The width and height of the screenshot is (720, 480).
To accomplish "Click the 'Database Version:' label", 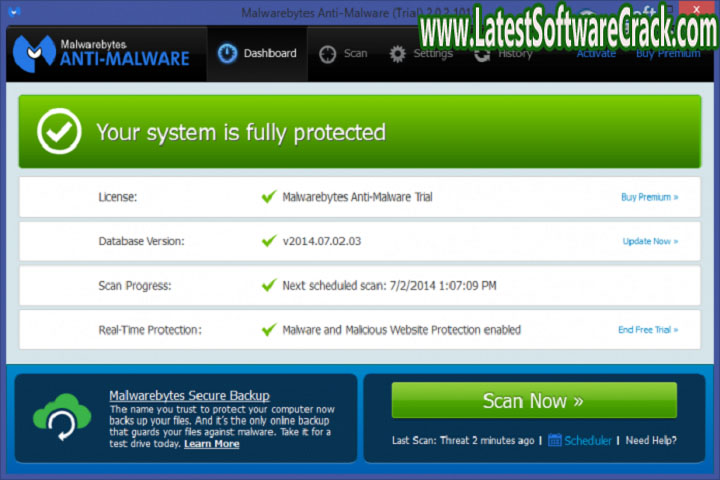I will [x=141, y=241].
